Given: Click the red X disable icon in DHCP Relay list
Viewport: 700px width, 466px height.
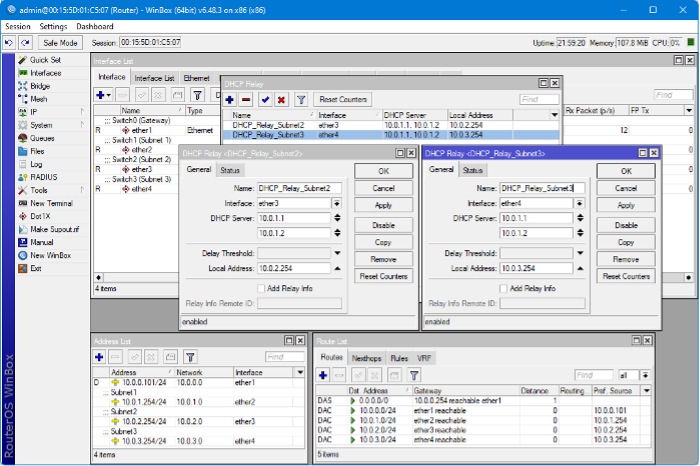Looking at the screenshot, I should click(x=281, y=100).
